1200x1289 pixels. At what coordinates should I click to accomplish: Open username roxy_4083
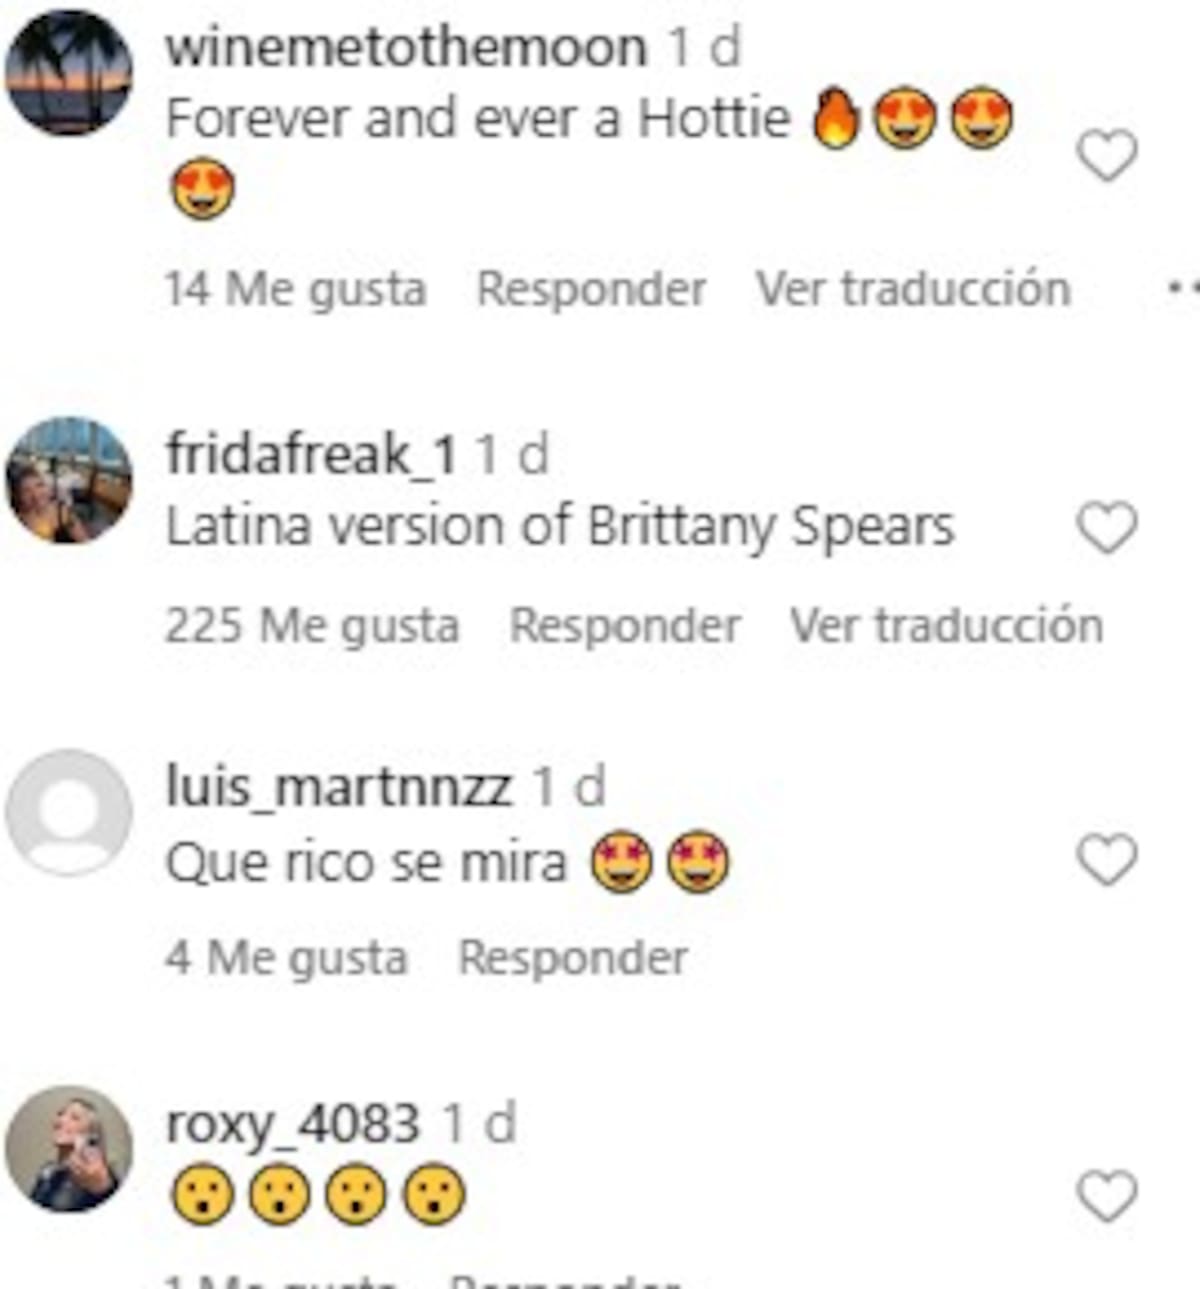point(292,1124)
